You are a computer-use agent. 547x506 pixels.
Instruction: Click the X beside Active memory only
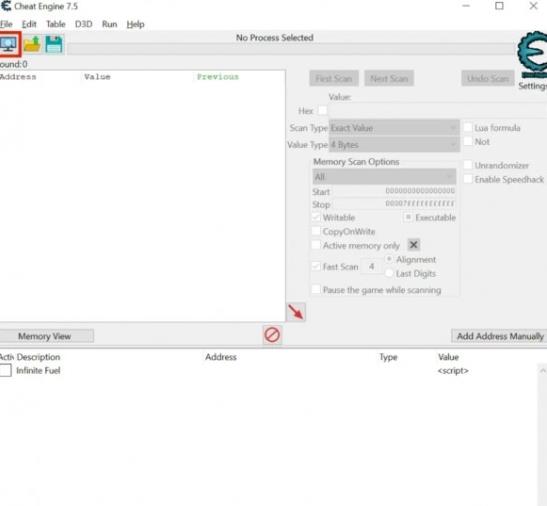click(413, 245)
